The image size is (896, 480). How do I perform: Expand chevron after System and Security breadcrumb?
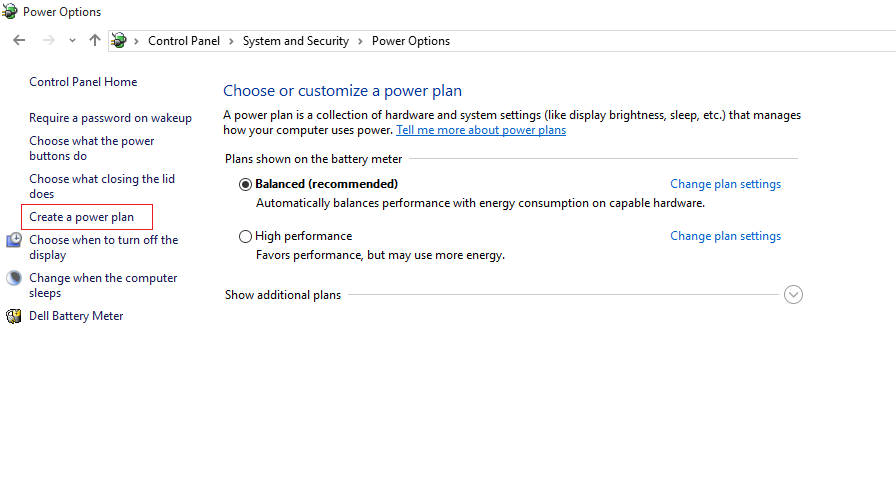point(360,41)
